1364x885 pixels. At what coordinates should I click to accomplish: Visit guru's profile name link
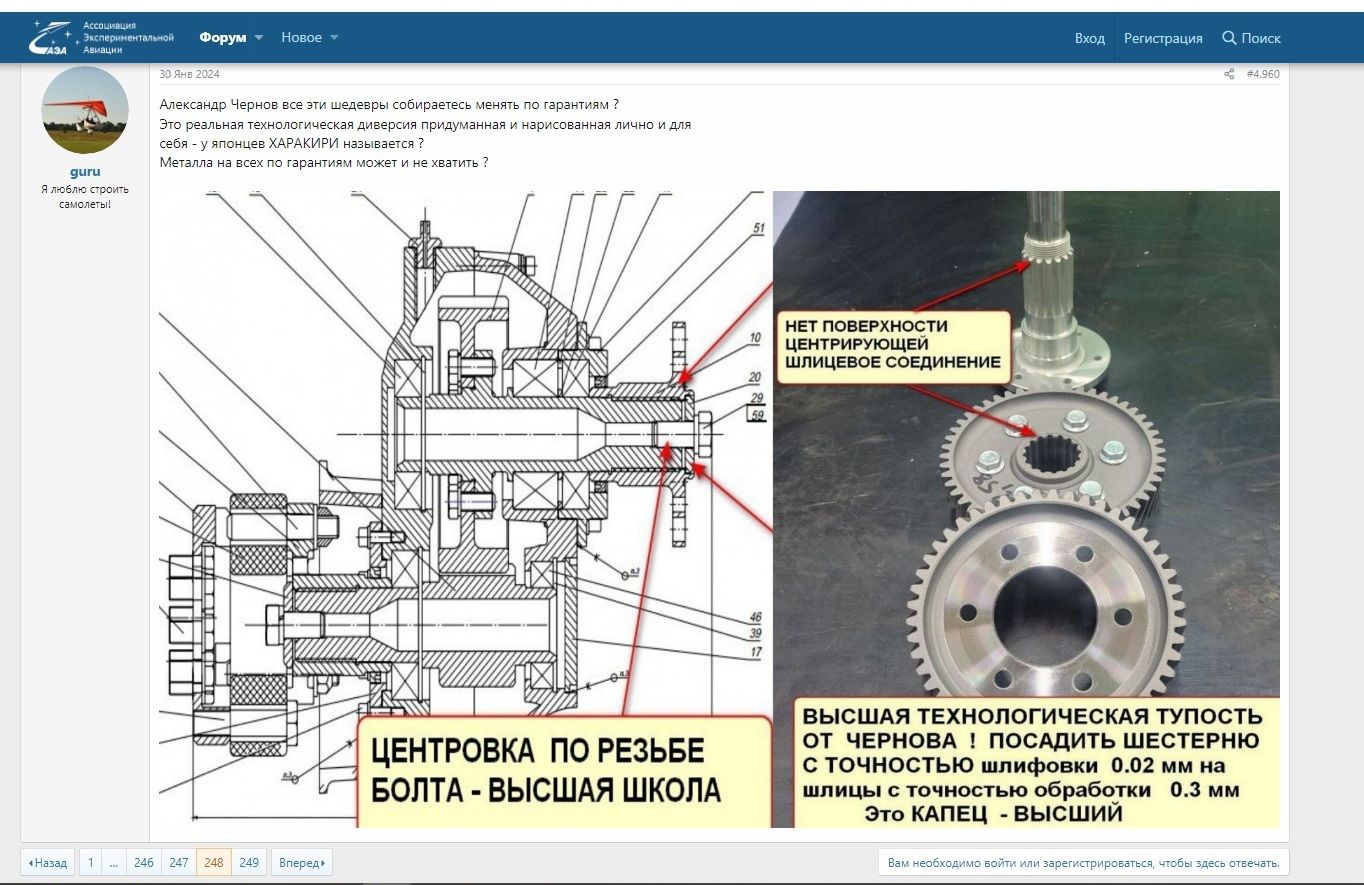85,171
